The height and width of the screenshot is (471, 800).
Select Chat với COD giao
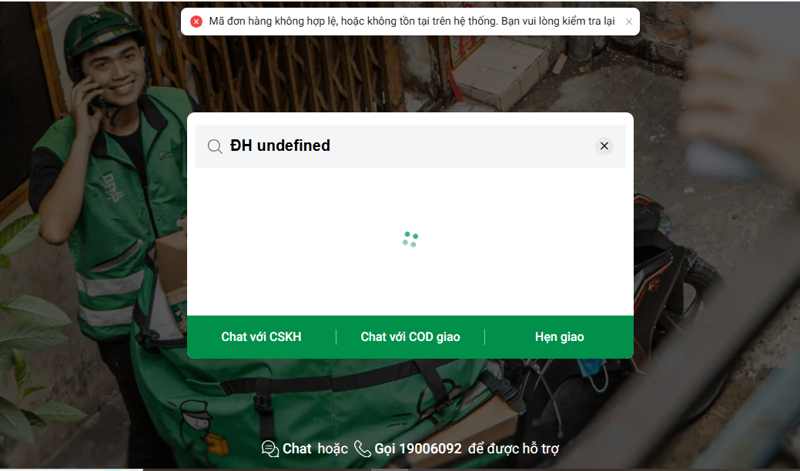pyautogui.click(x=410, y=337)
